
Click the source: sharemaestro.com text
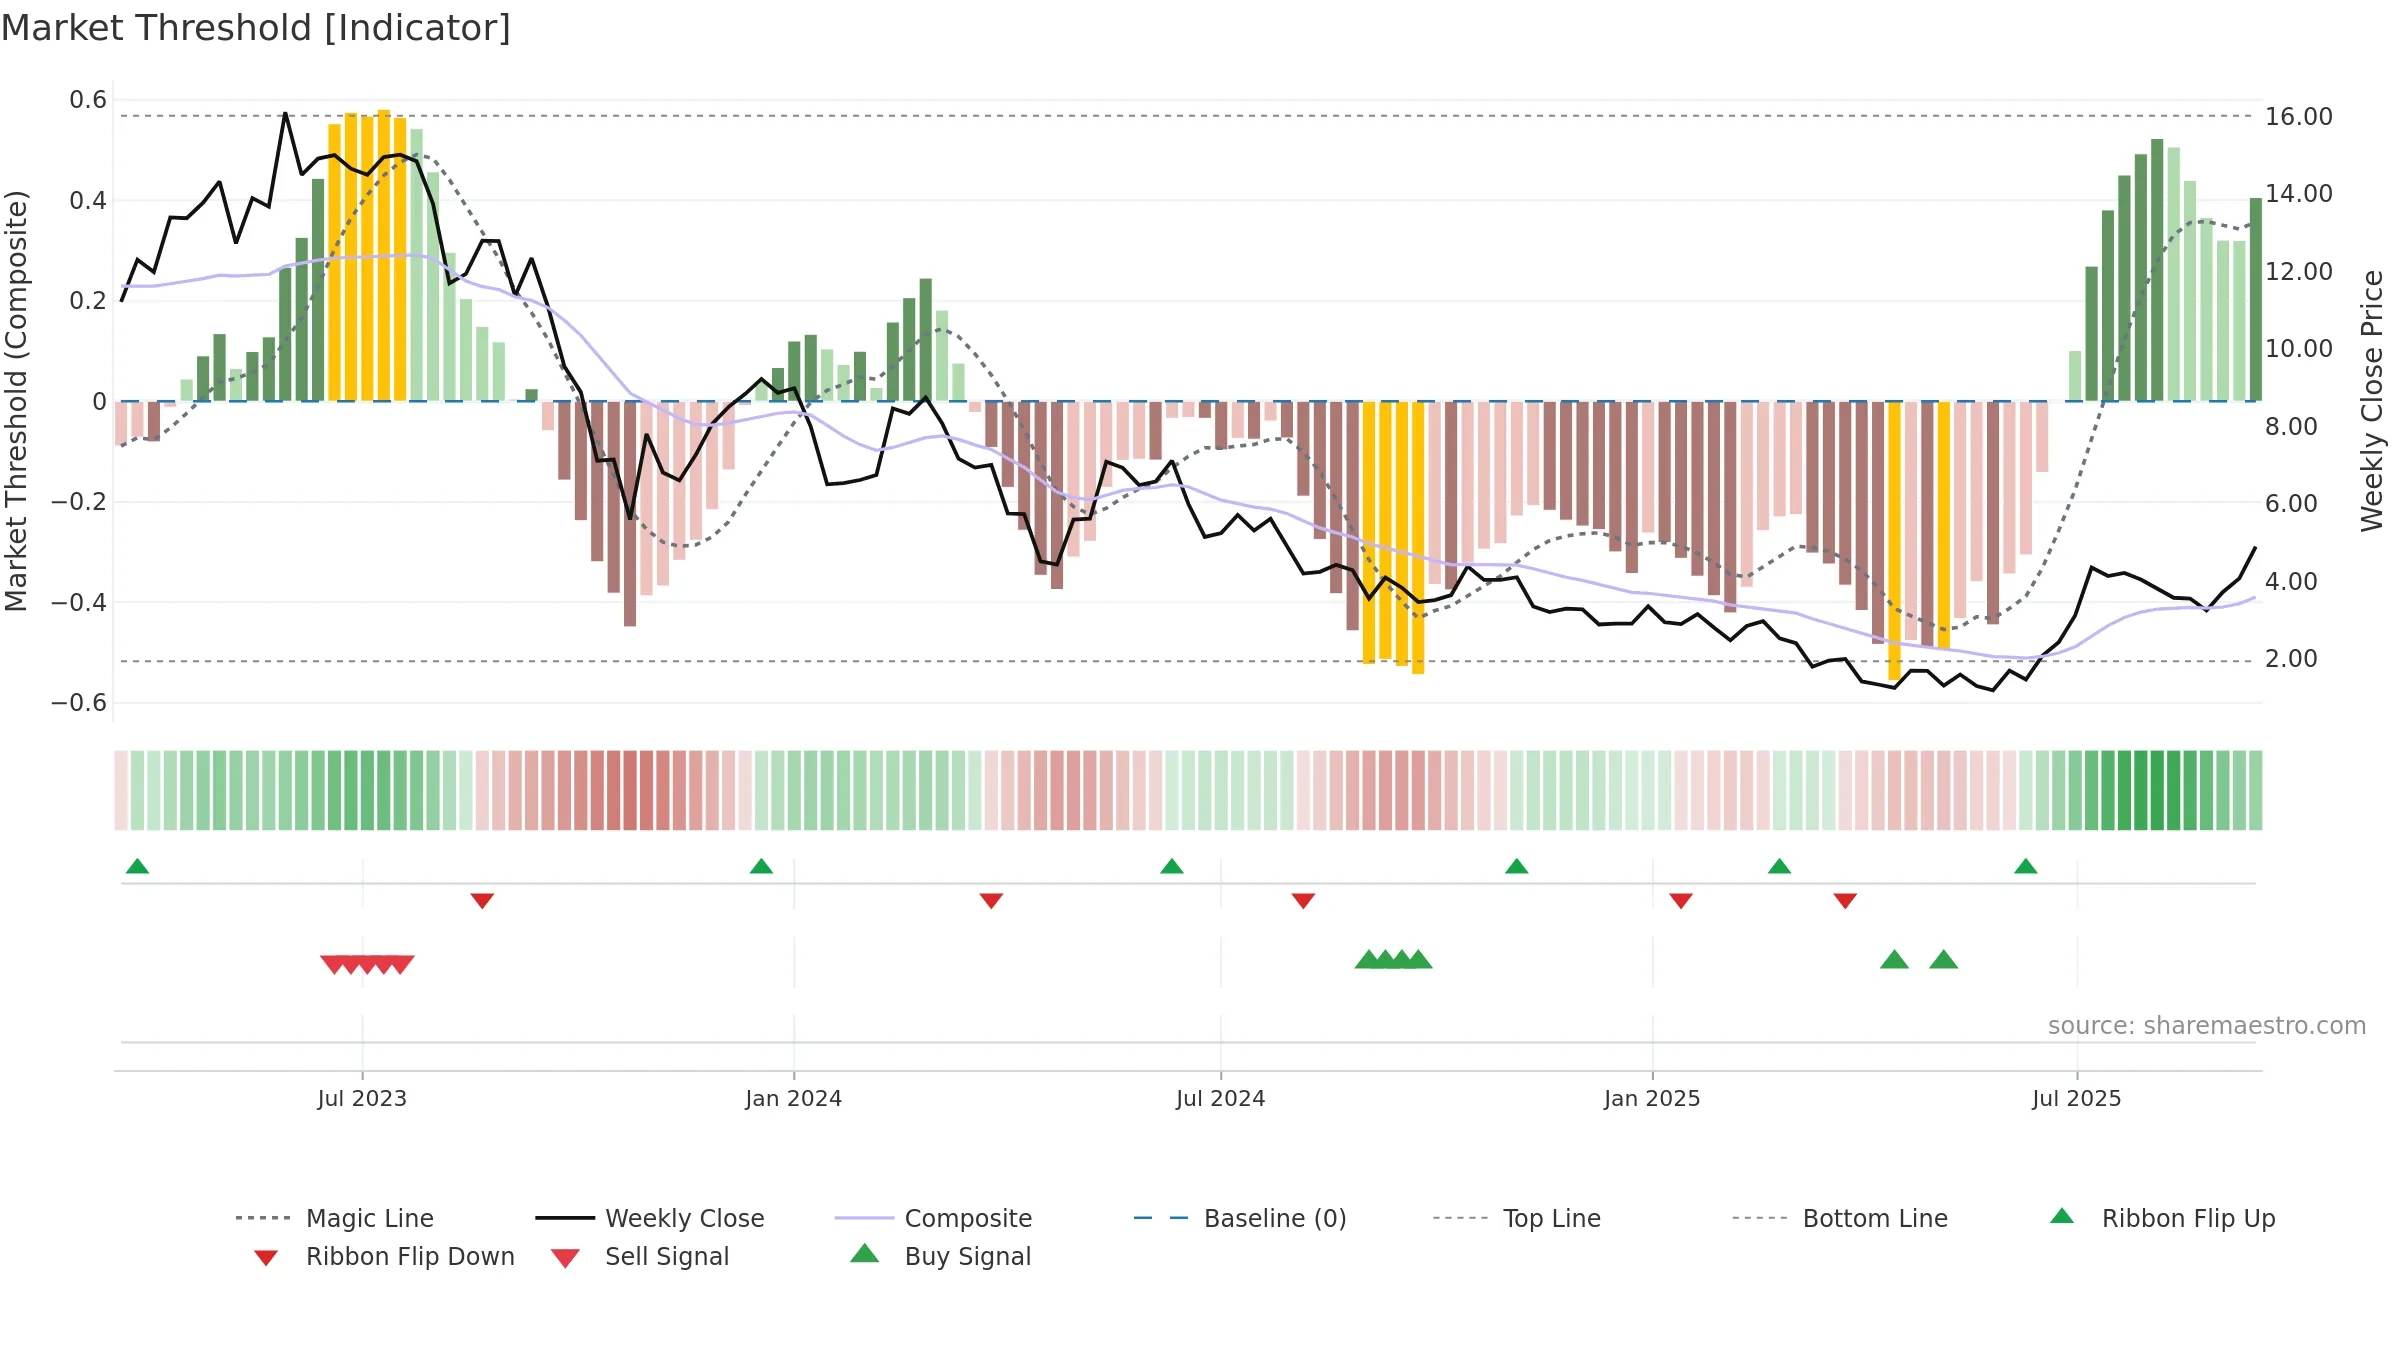pyautogui.click(x=2207, y=1026)
